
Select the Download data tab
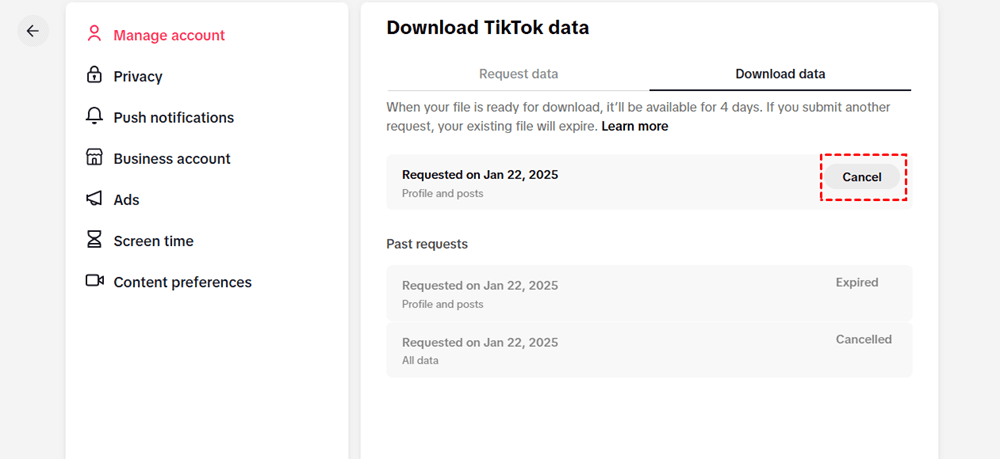pyautogui.click(x=780, y=74)
